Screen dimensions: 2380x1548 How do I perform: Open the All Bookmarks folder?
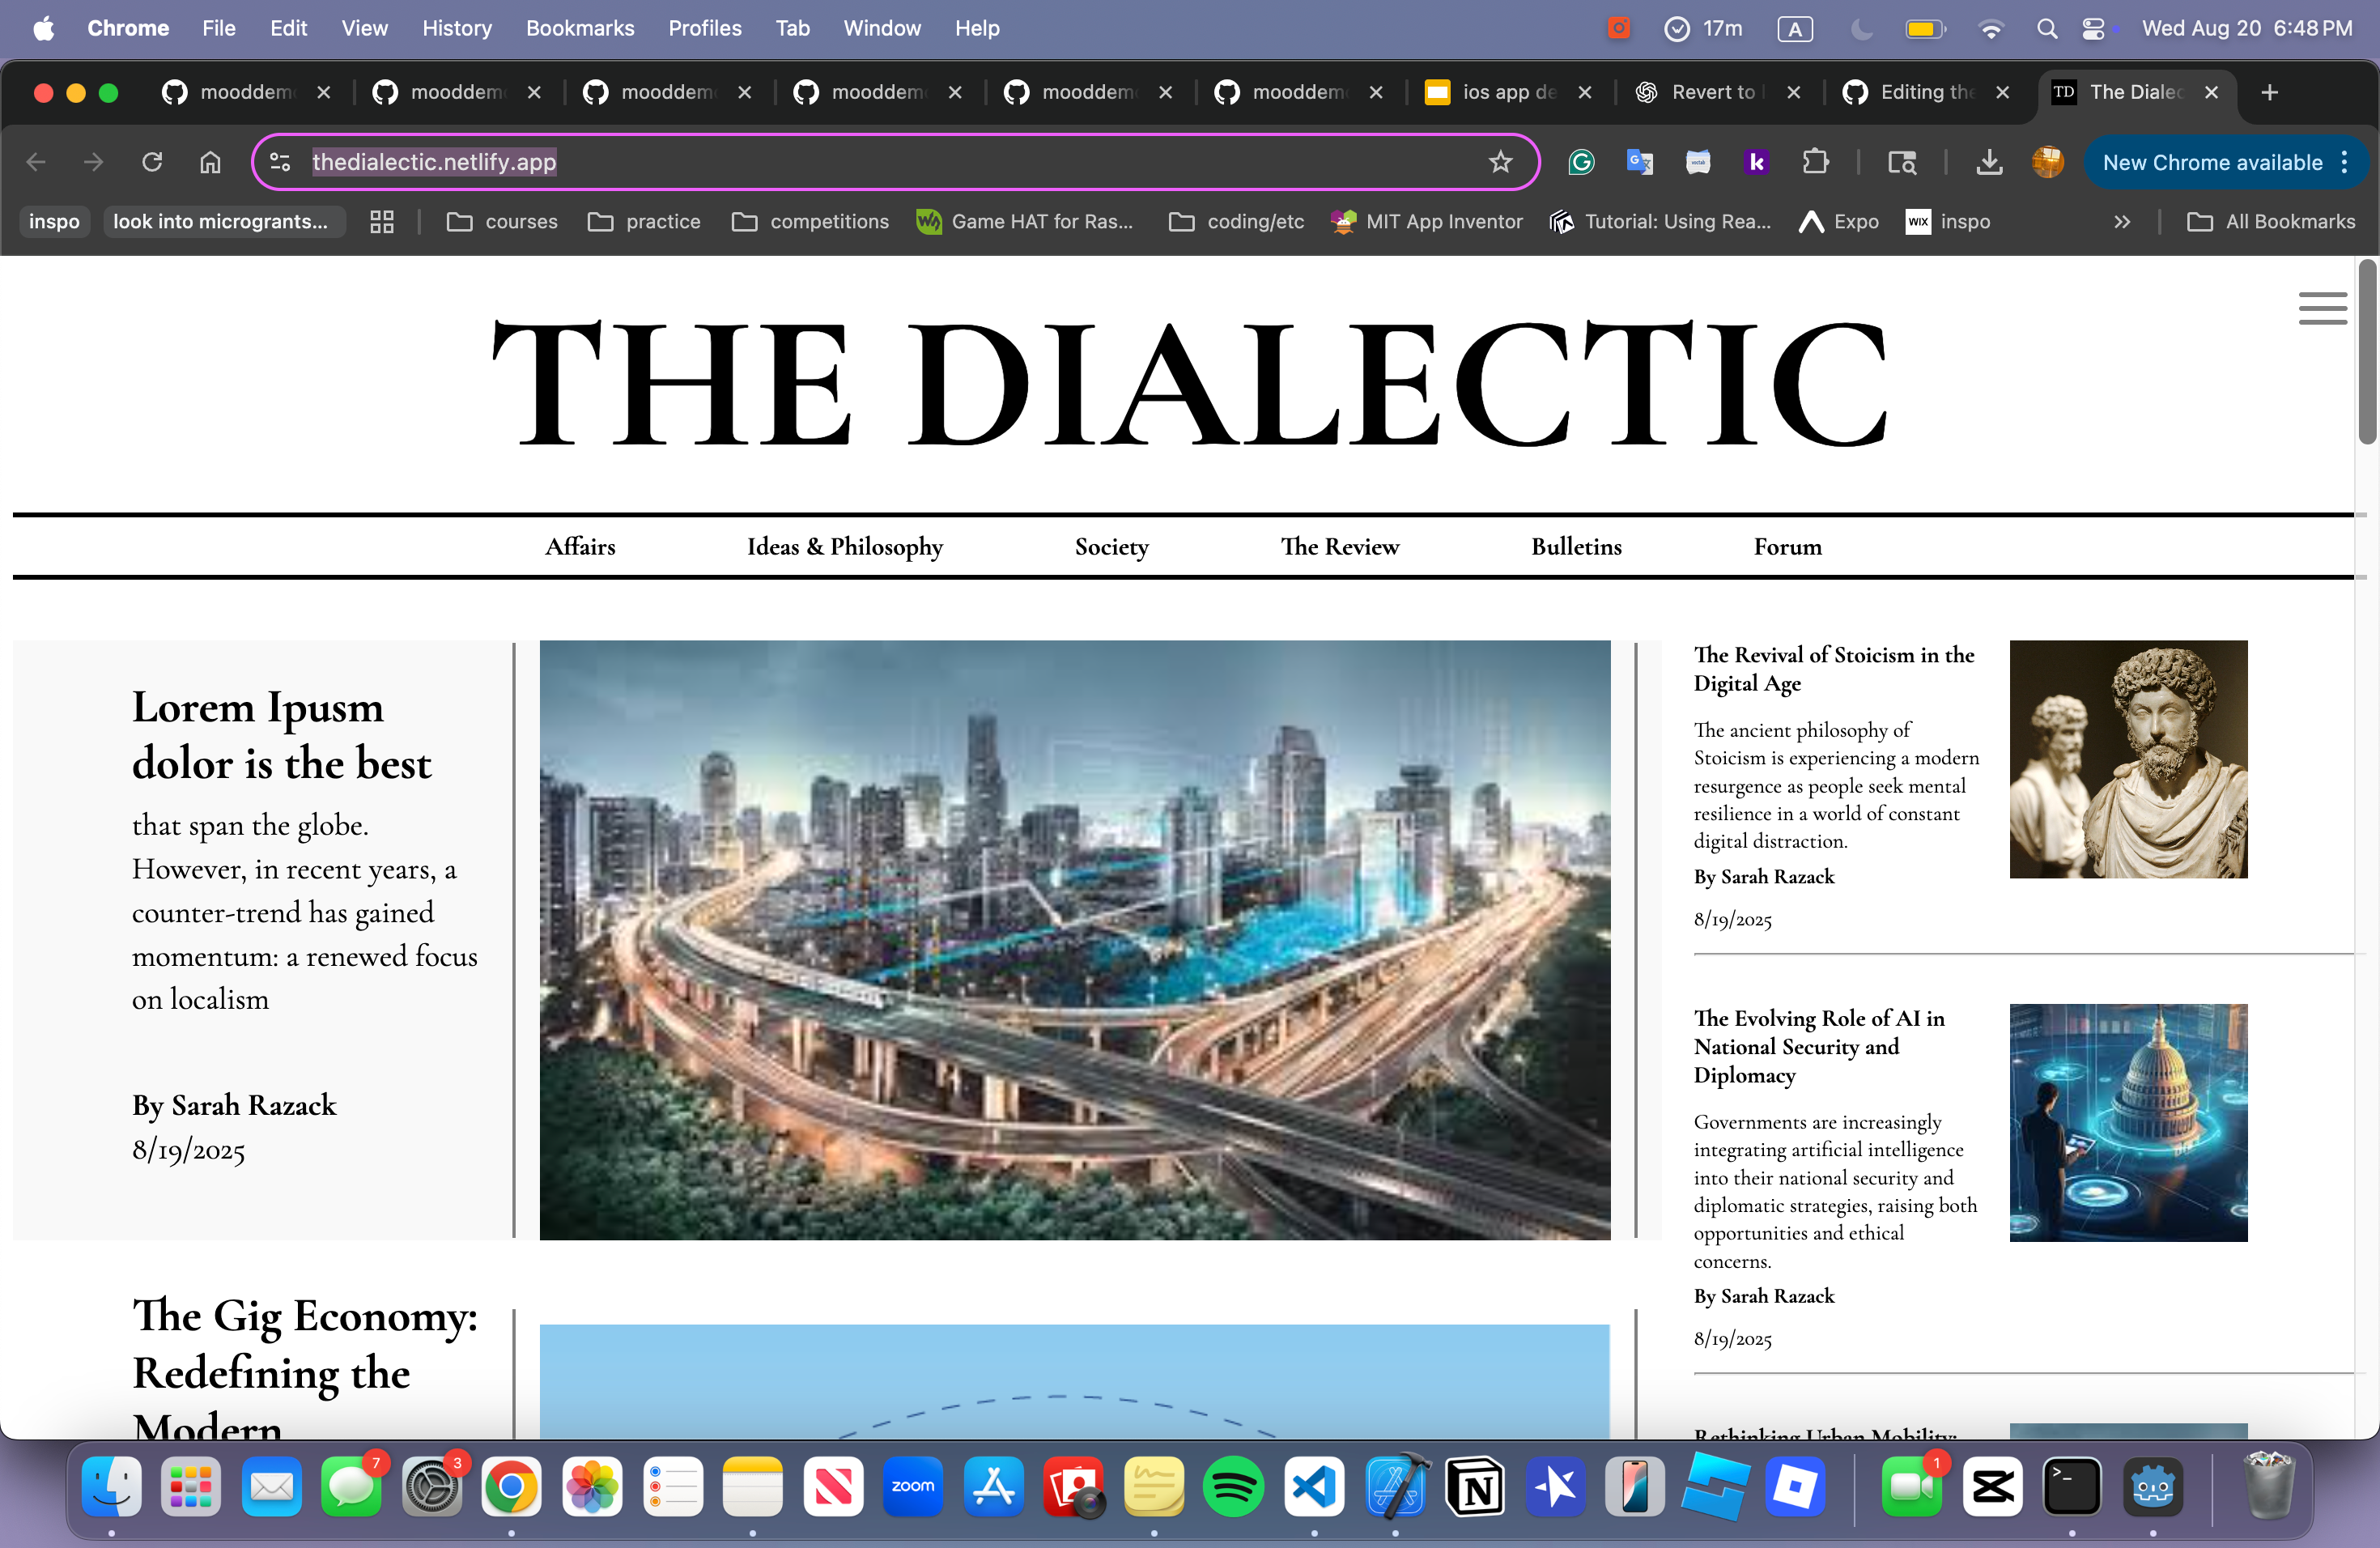(x=2271, y=222)
